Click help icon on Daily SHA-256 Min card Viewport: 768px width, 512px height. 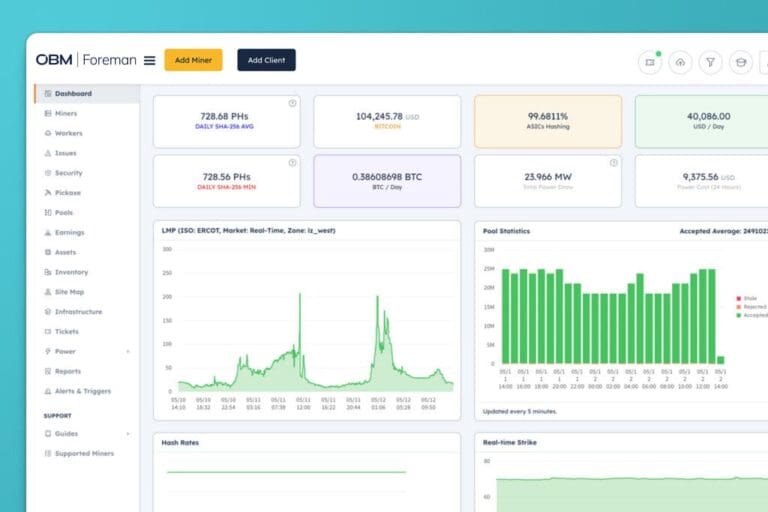click(292, 162)
